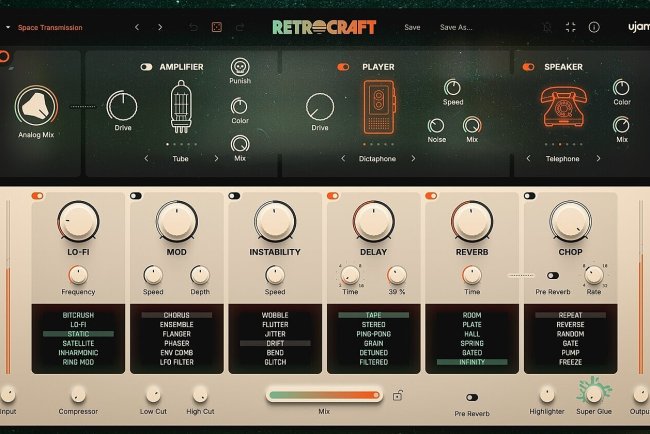
Task: Adjust the main Mix slider
Action: click(x=324, y=395)
